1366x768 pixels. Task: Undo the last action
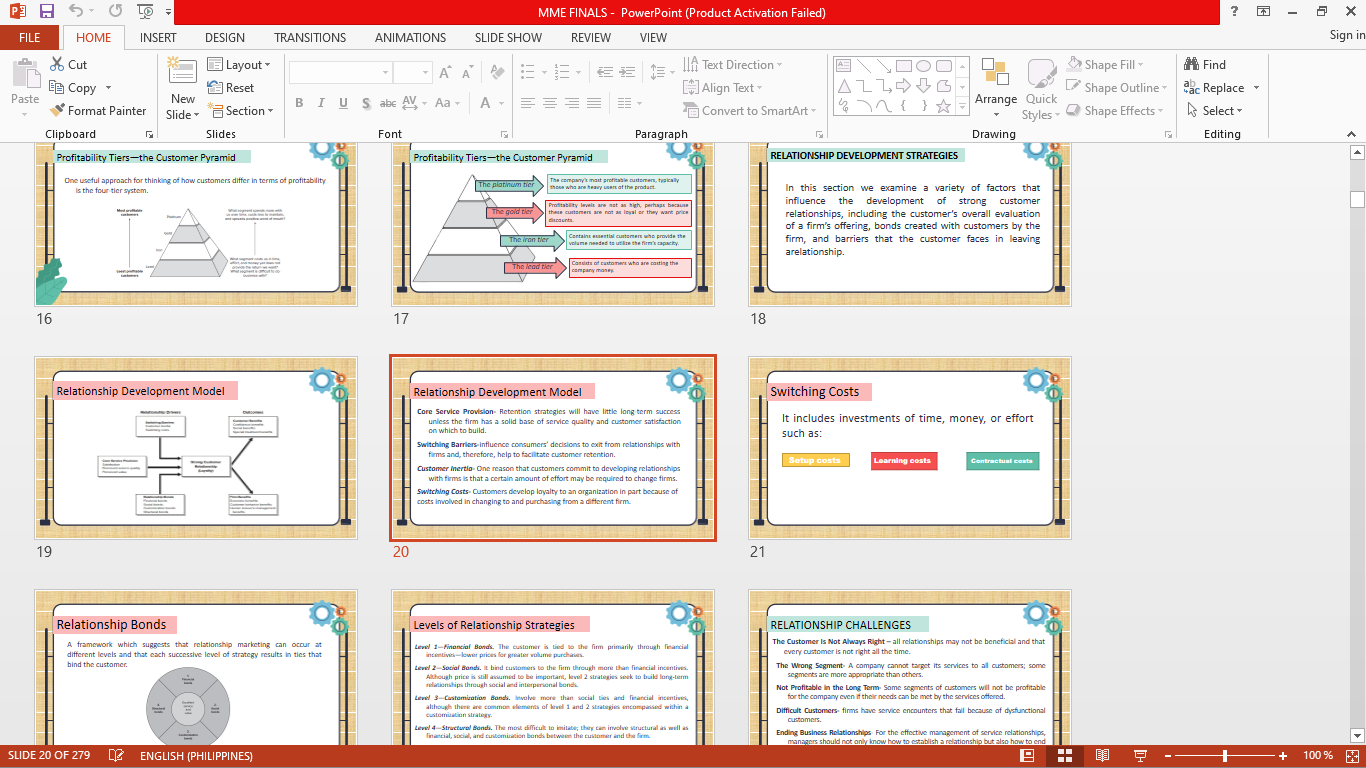(x=78, y=12)
